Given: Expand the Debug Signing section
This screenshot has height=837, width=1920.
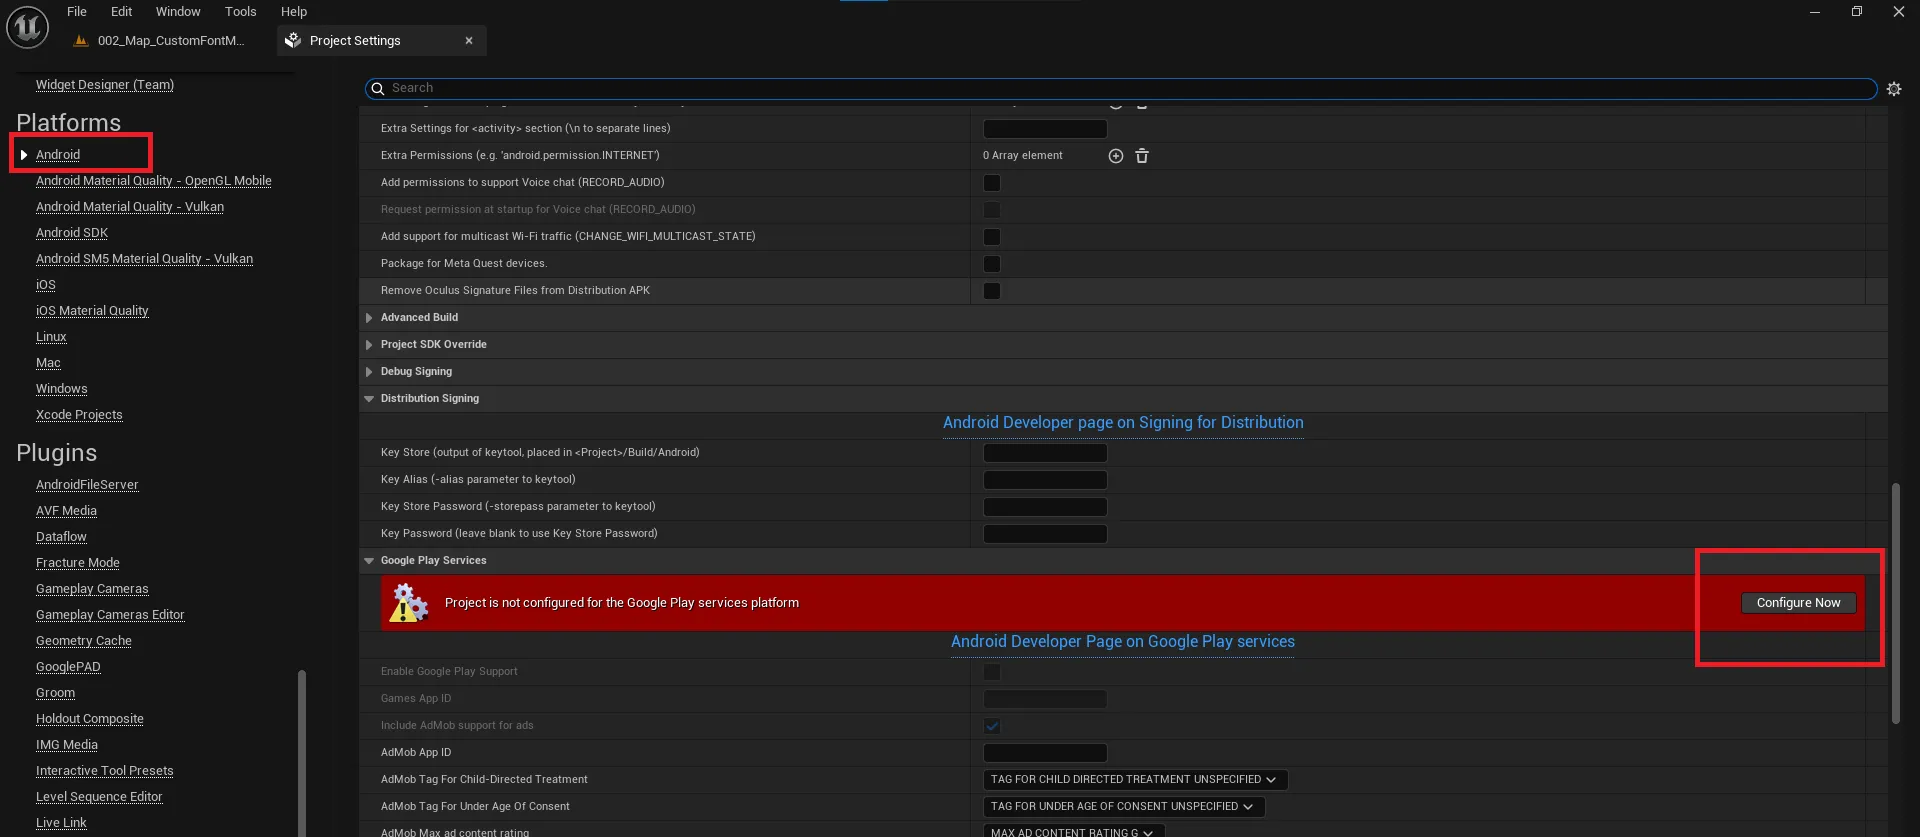Looking at the screenshot, I should [369, 372].
